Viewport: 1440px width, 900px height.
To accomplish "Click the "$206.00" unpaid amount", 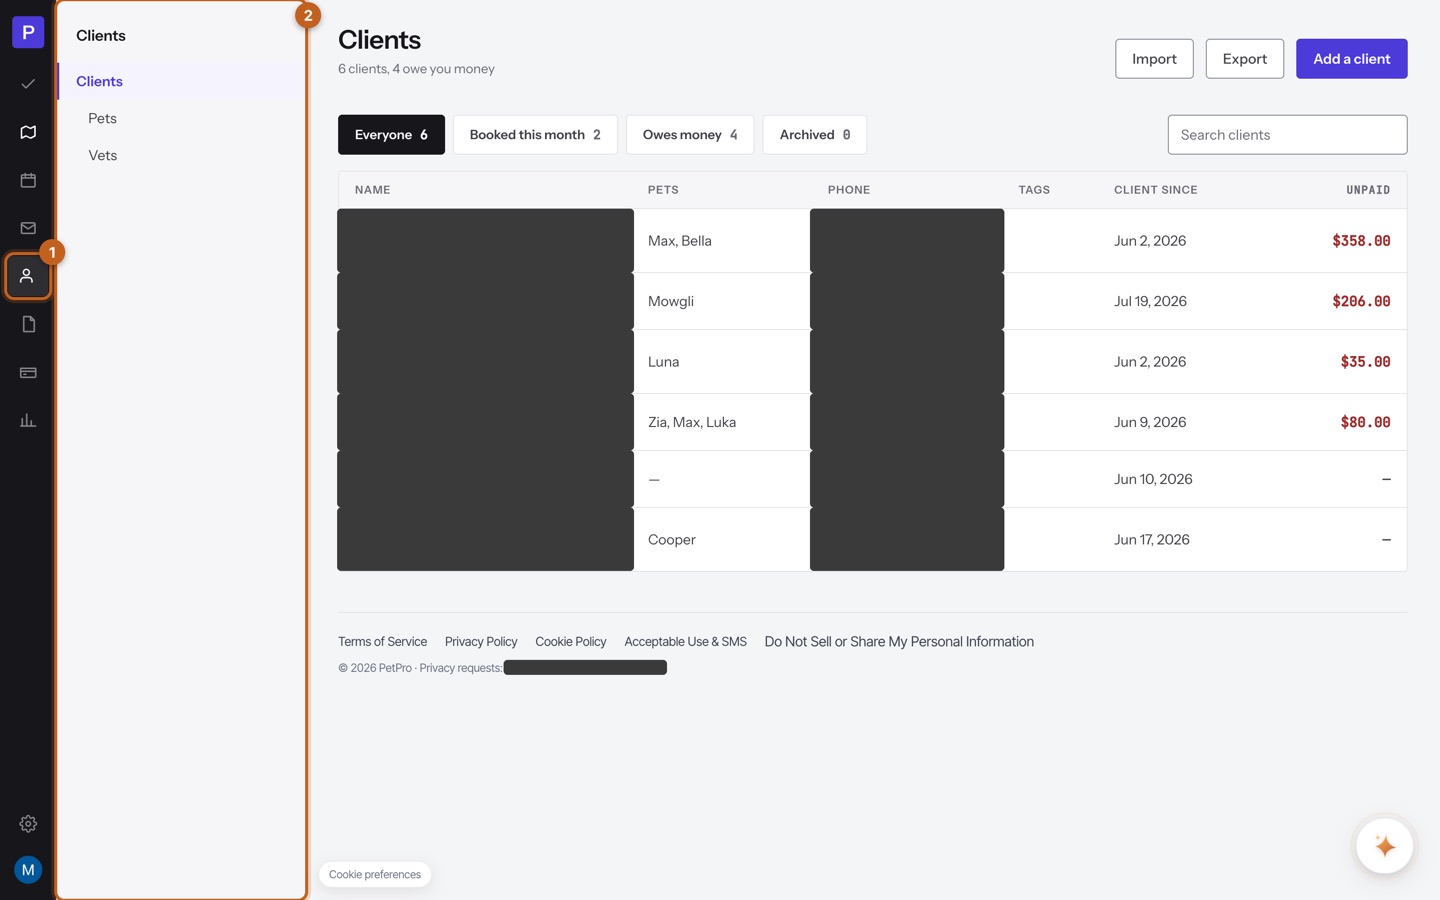I will 1361,301.
